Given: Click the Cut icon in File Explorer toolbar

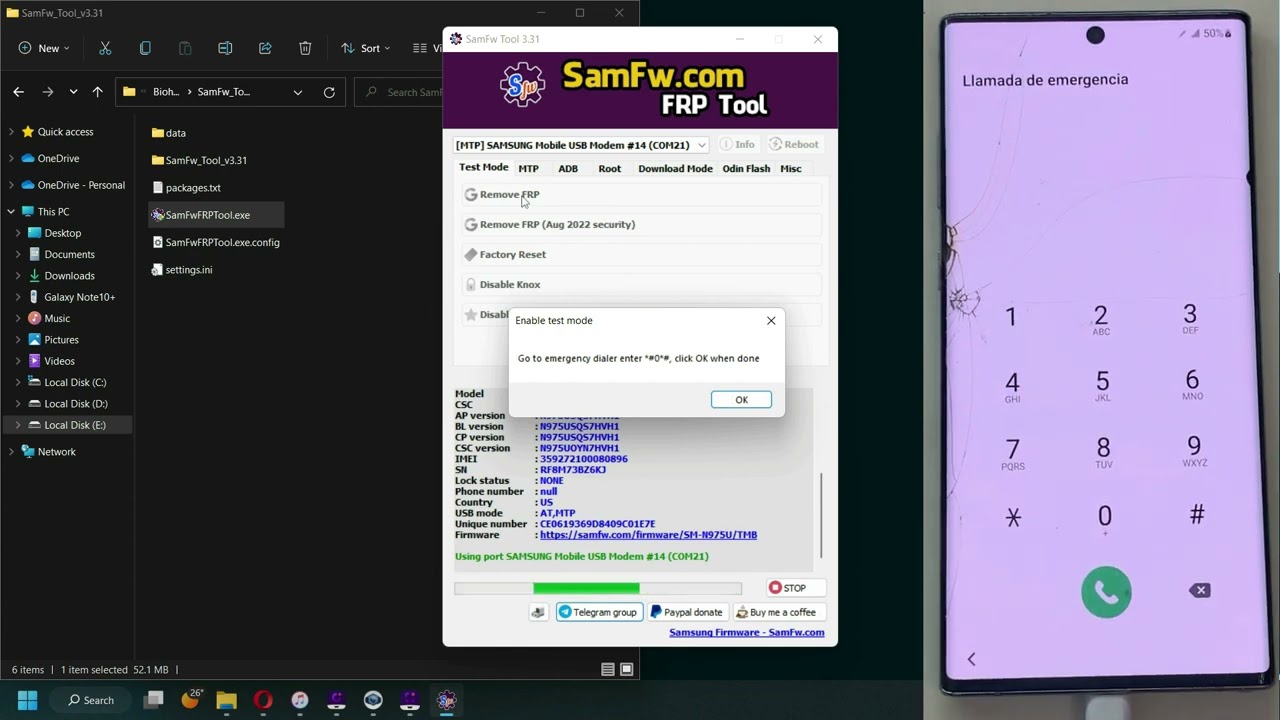Looking at the screenshot, I should tap(105, 48).
